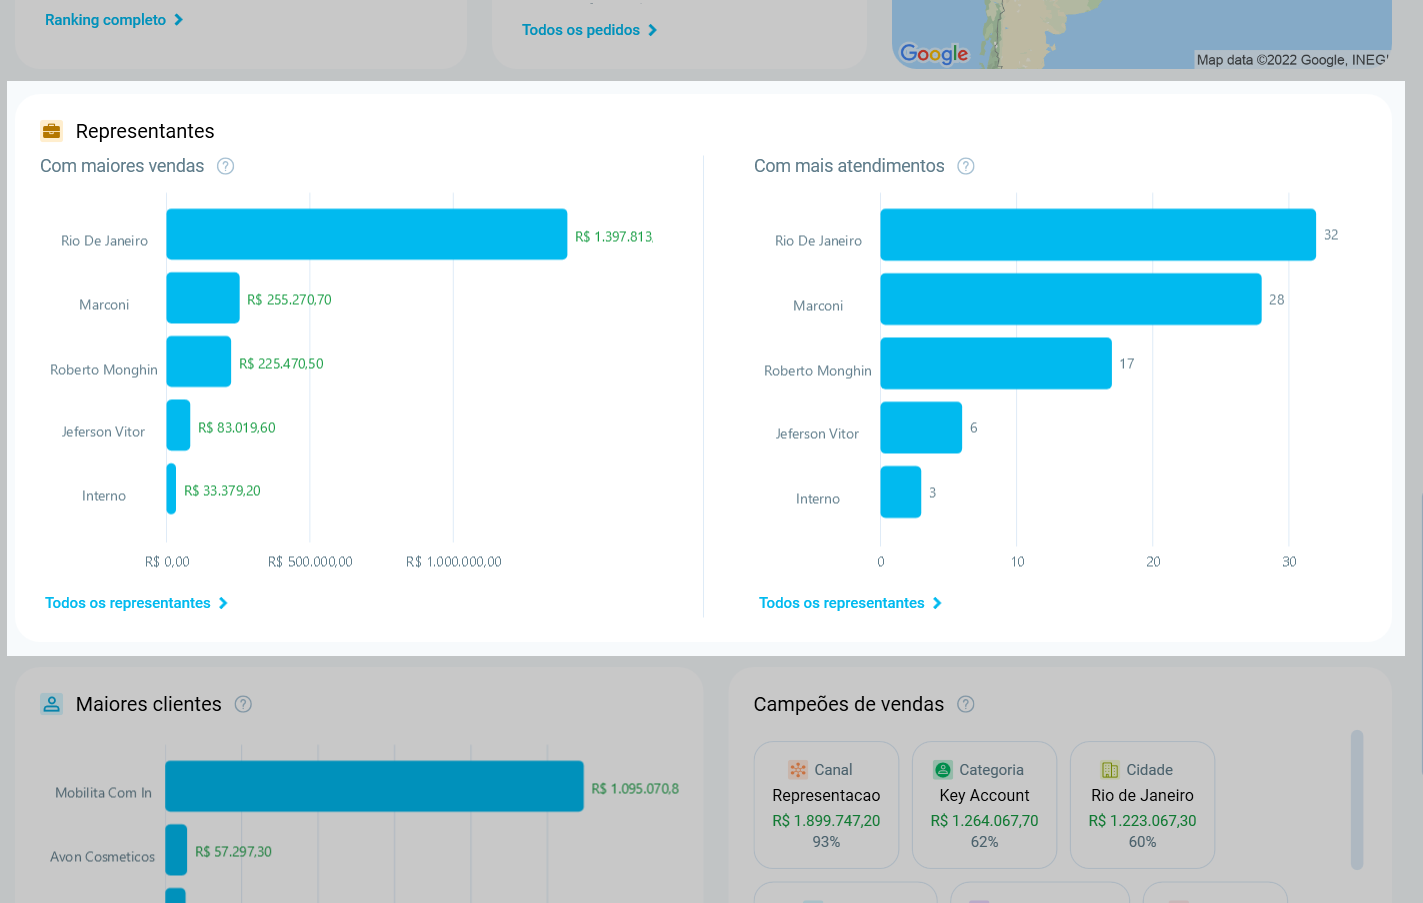Click the Campeões de vendas heading
This screenshot has width=1423, height=903.
click(x=848, y=704)
